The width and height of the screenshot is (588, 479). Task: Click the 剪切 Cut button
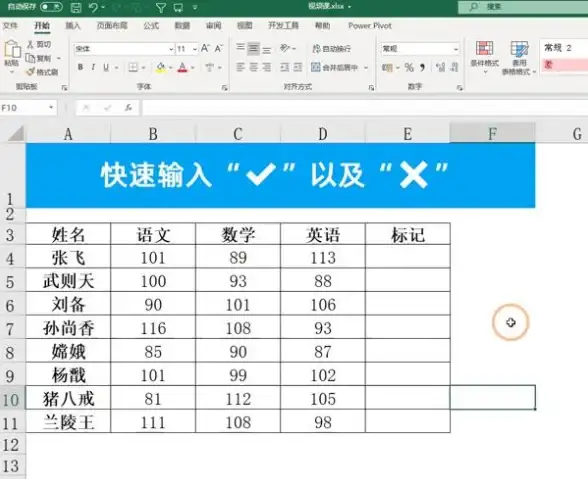tap(39, 44)
